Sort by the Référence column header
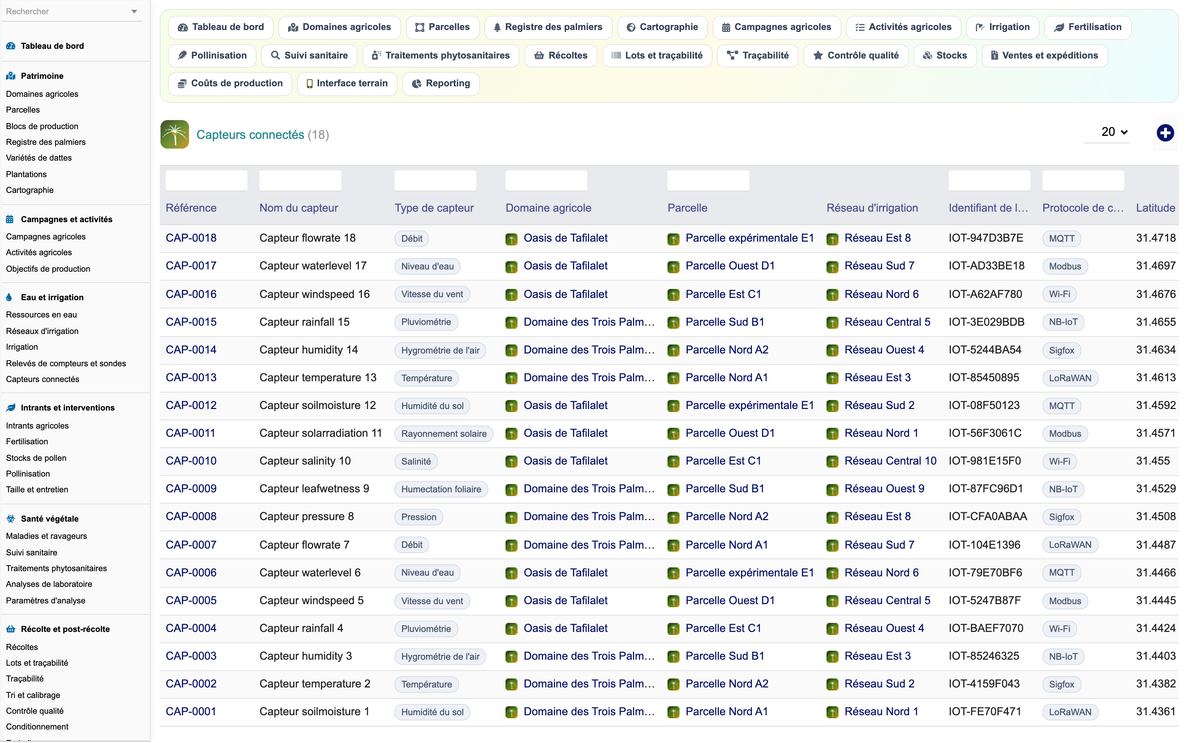This screenshot has width=1200, height=743. coord(191,208)
